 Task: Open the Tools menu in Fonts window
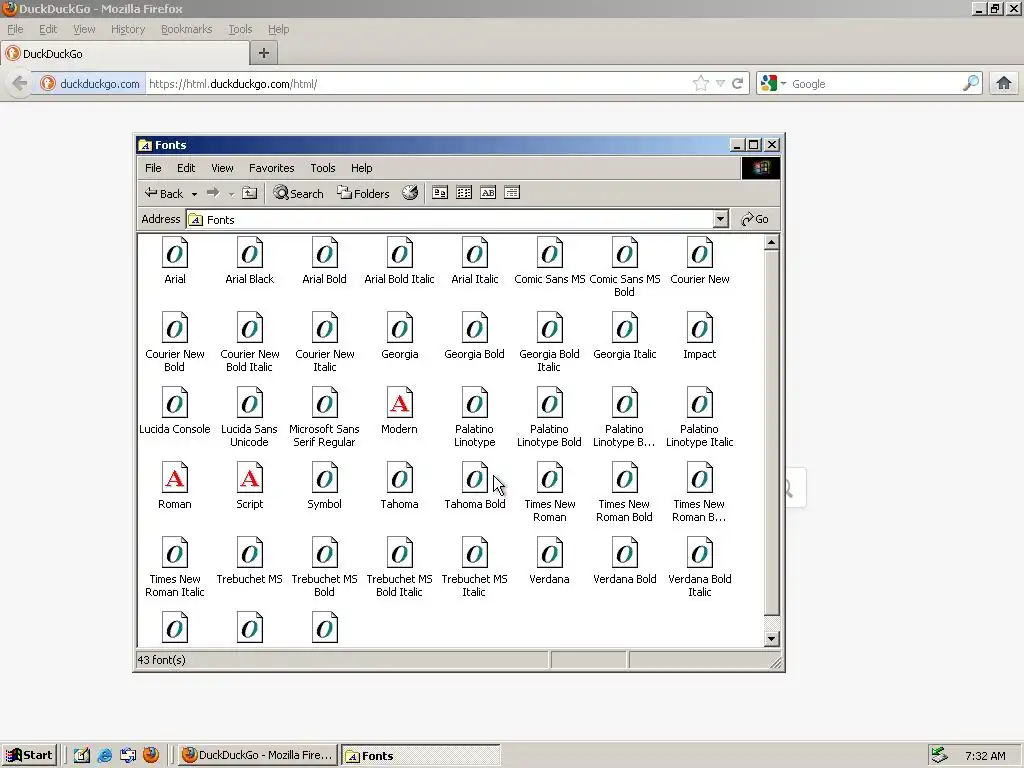coord(323,168)
